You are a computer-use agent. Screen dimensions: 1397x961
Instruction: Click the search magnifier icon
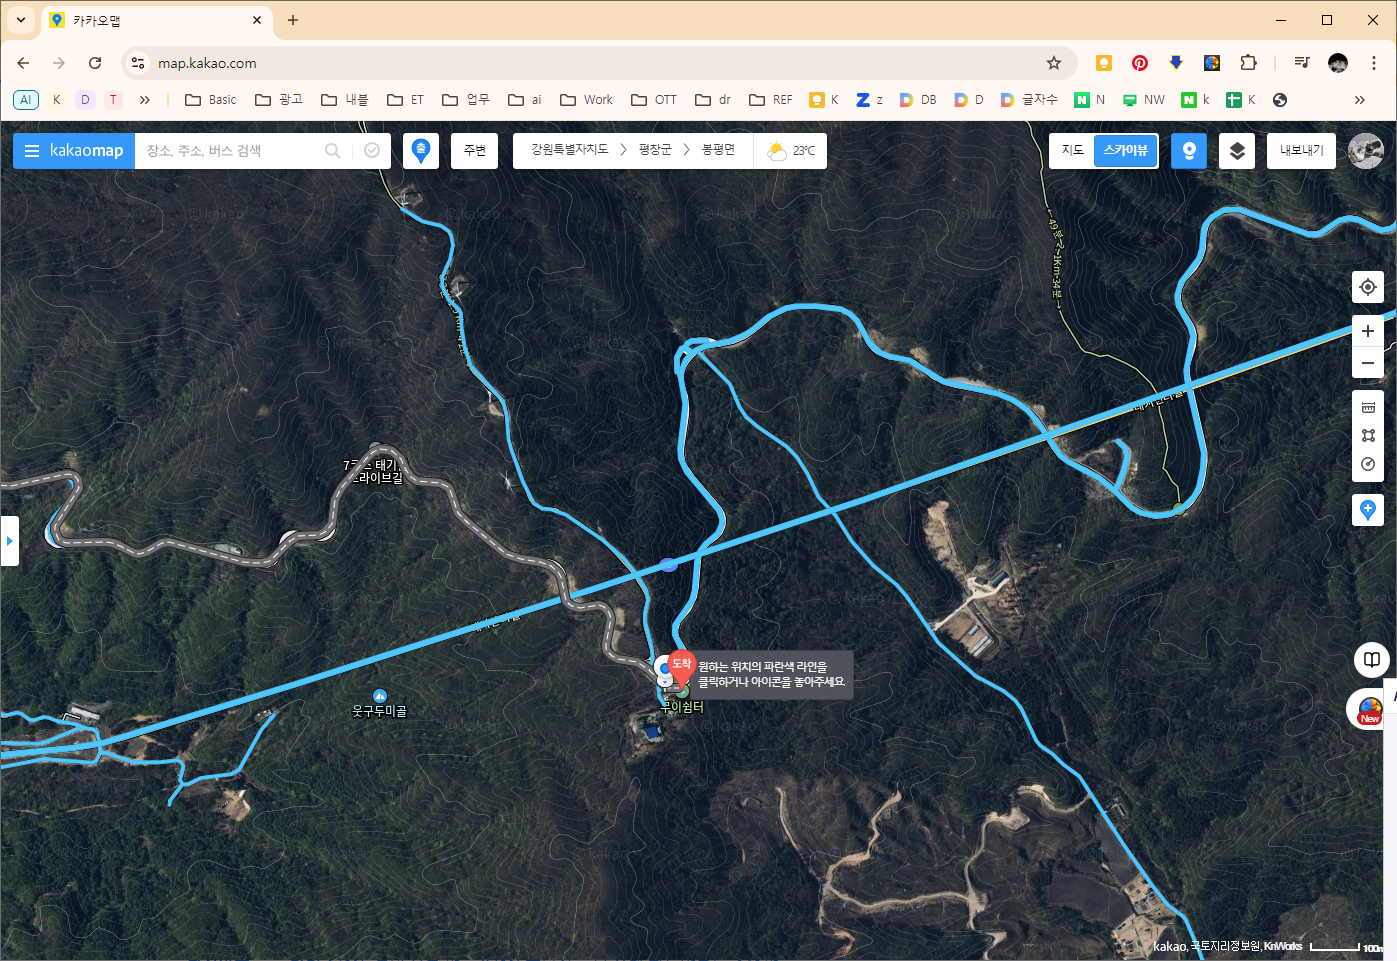point(333,151)
